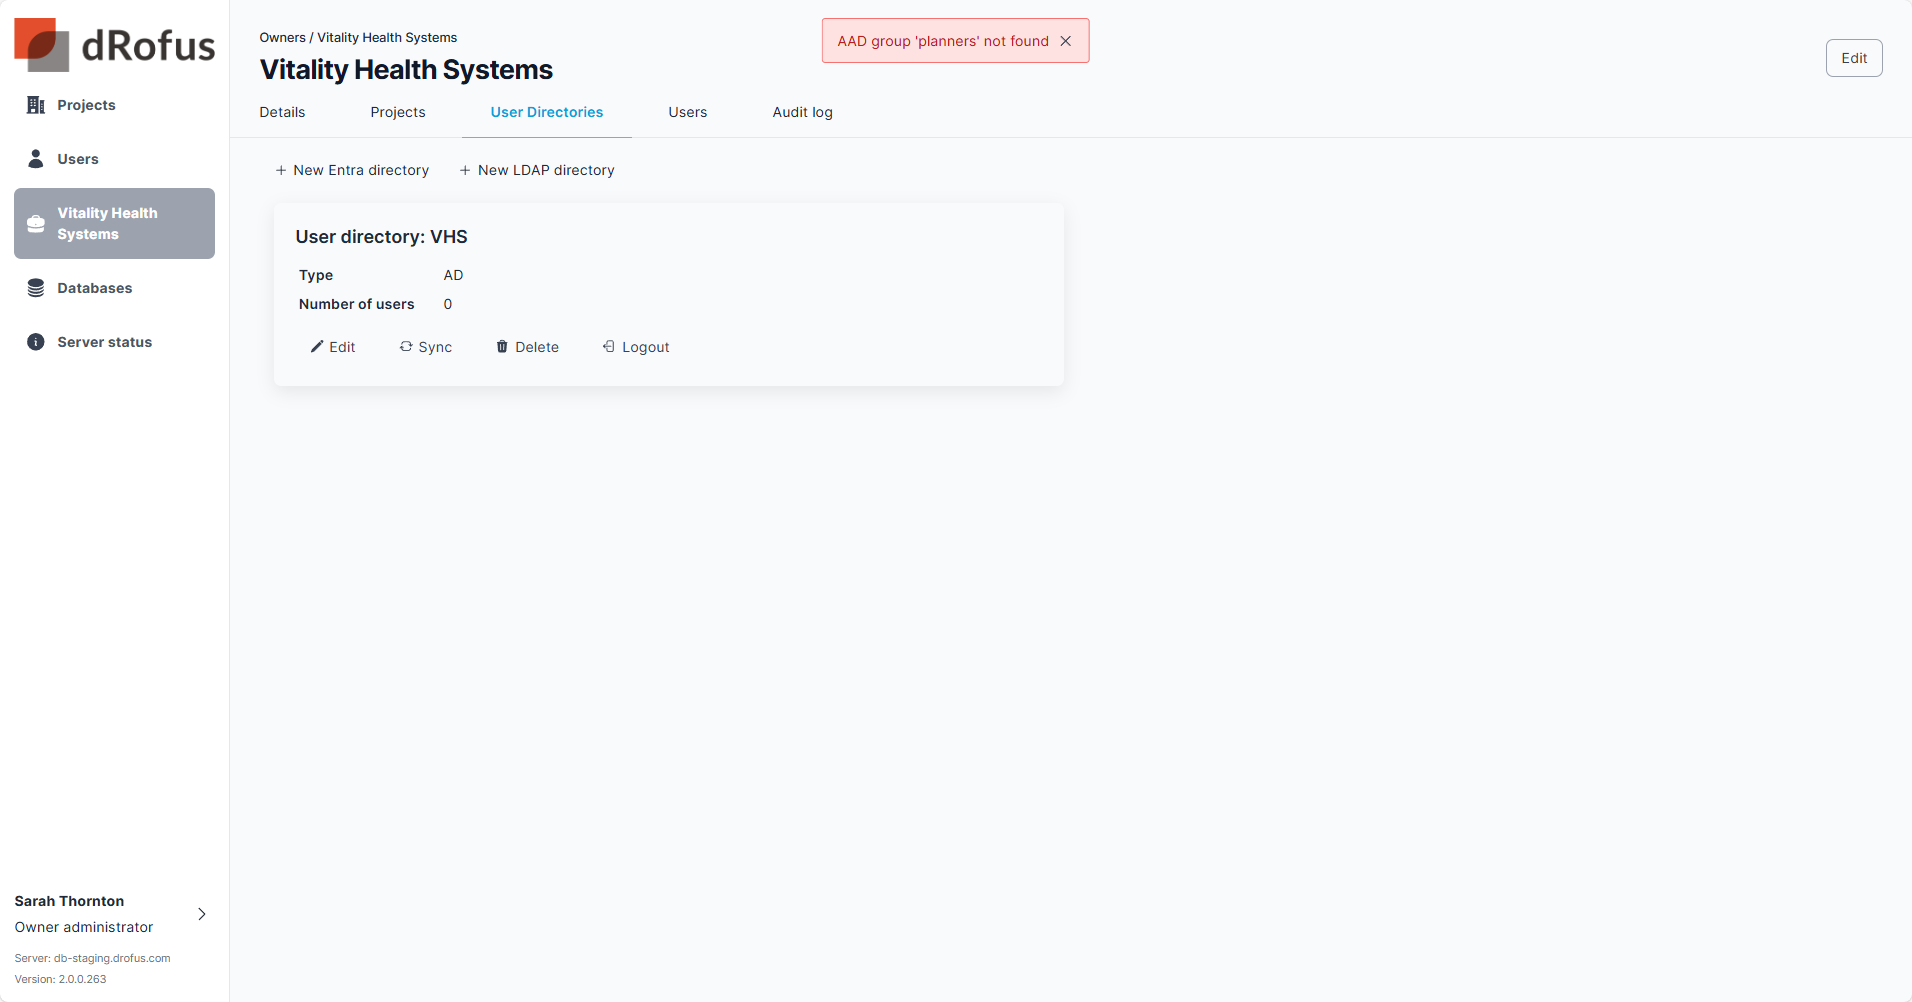Add a New Entra directory

(x=352, y=170)
